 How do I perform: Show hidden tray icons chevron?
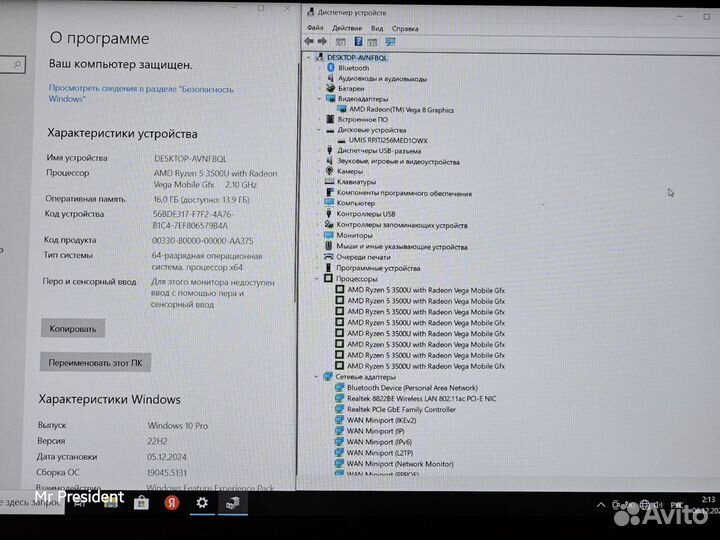click(x=601, y=505)
